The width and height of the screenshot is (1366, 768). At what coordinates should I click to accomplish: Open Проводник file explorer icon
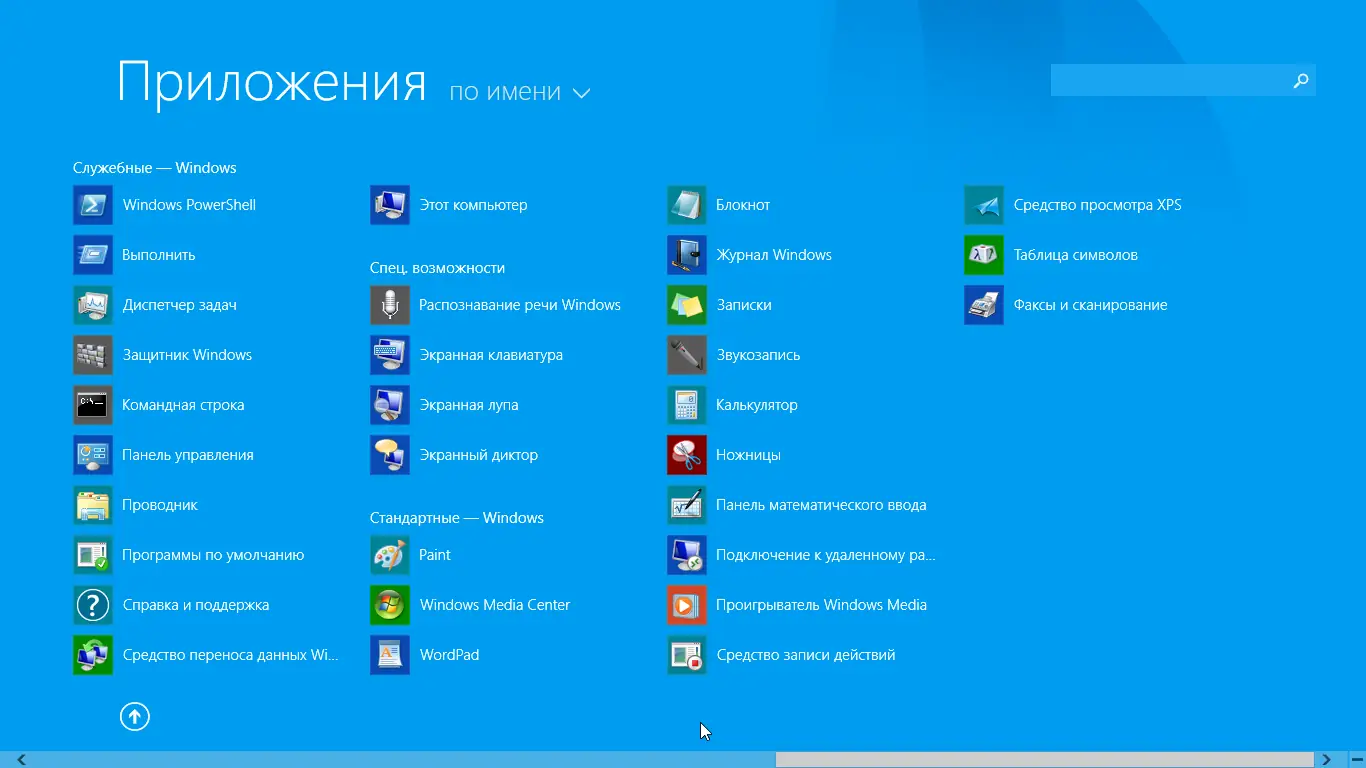pos(93,505)
